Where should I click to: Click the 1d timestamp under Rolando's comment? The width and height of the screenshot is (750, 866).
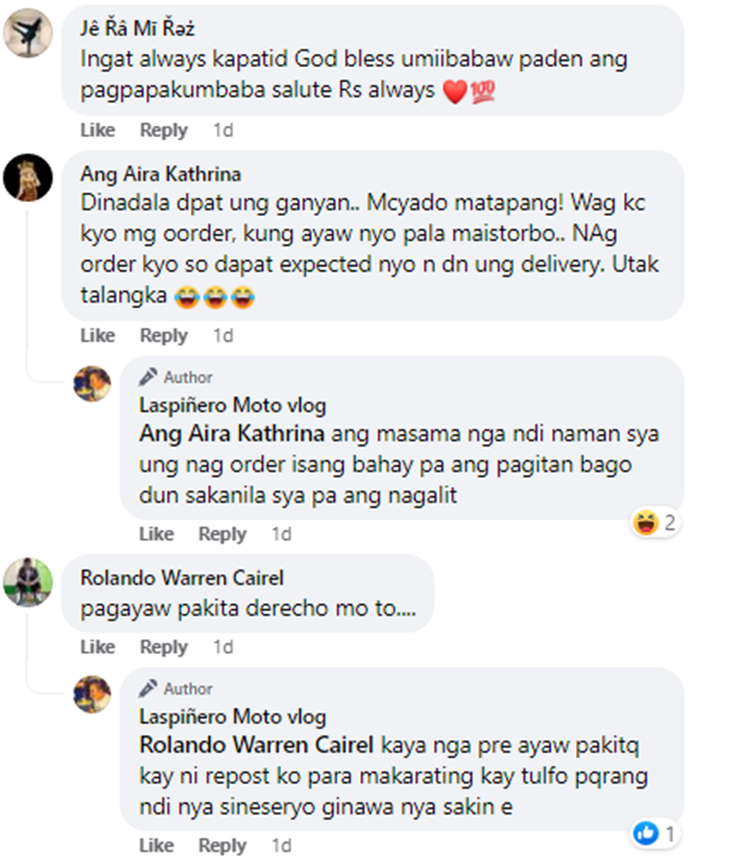(x=223, y=647)
